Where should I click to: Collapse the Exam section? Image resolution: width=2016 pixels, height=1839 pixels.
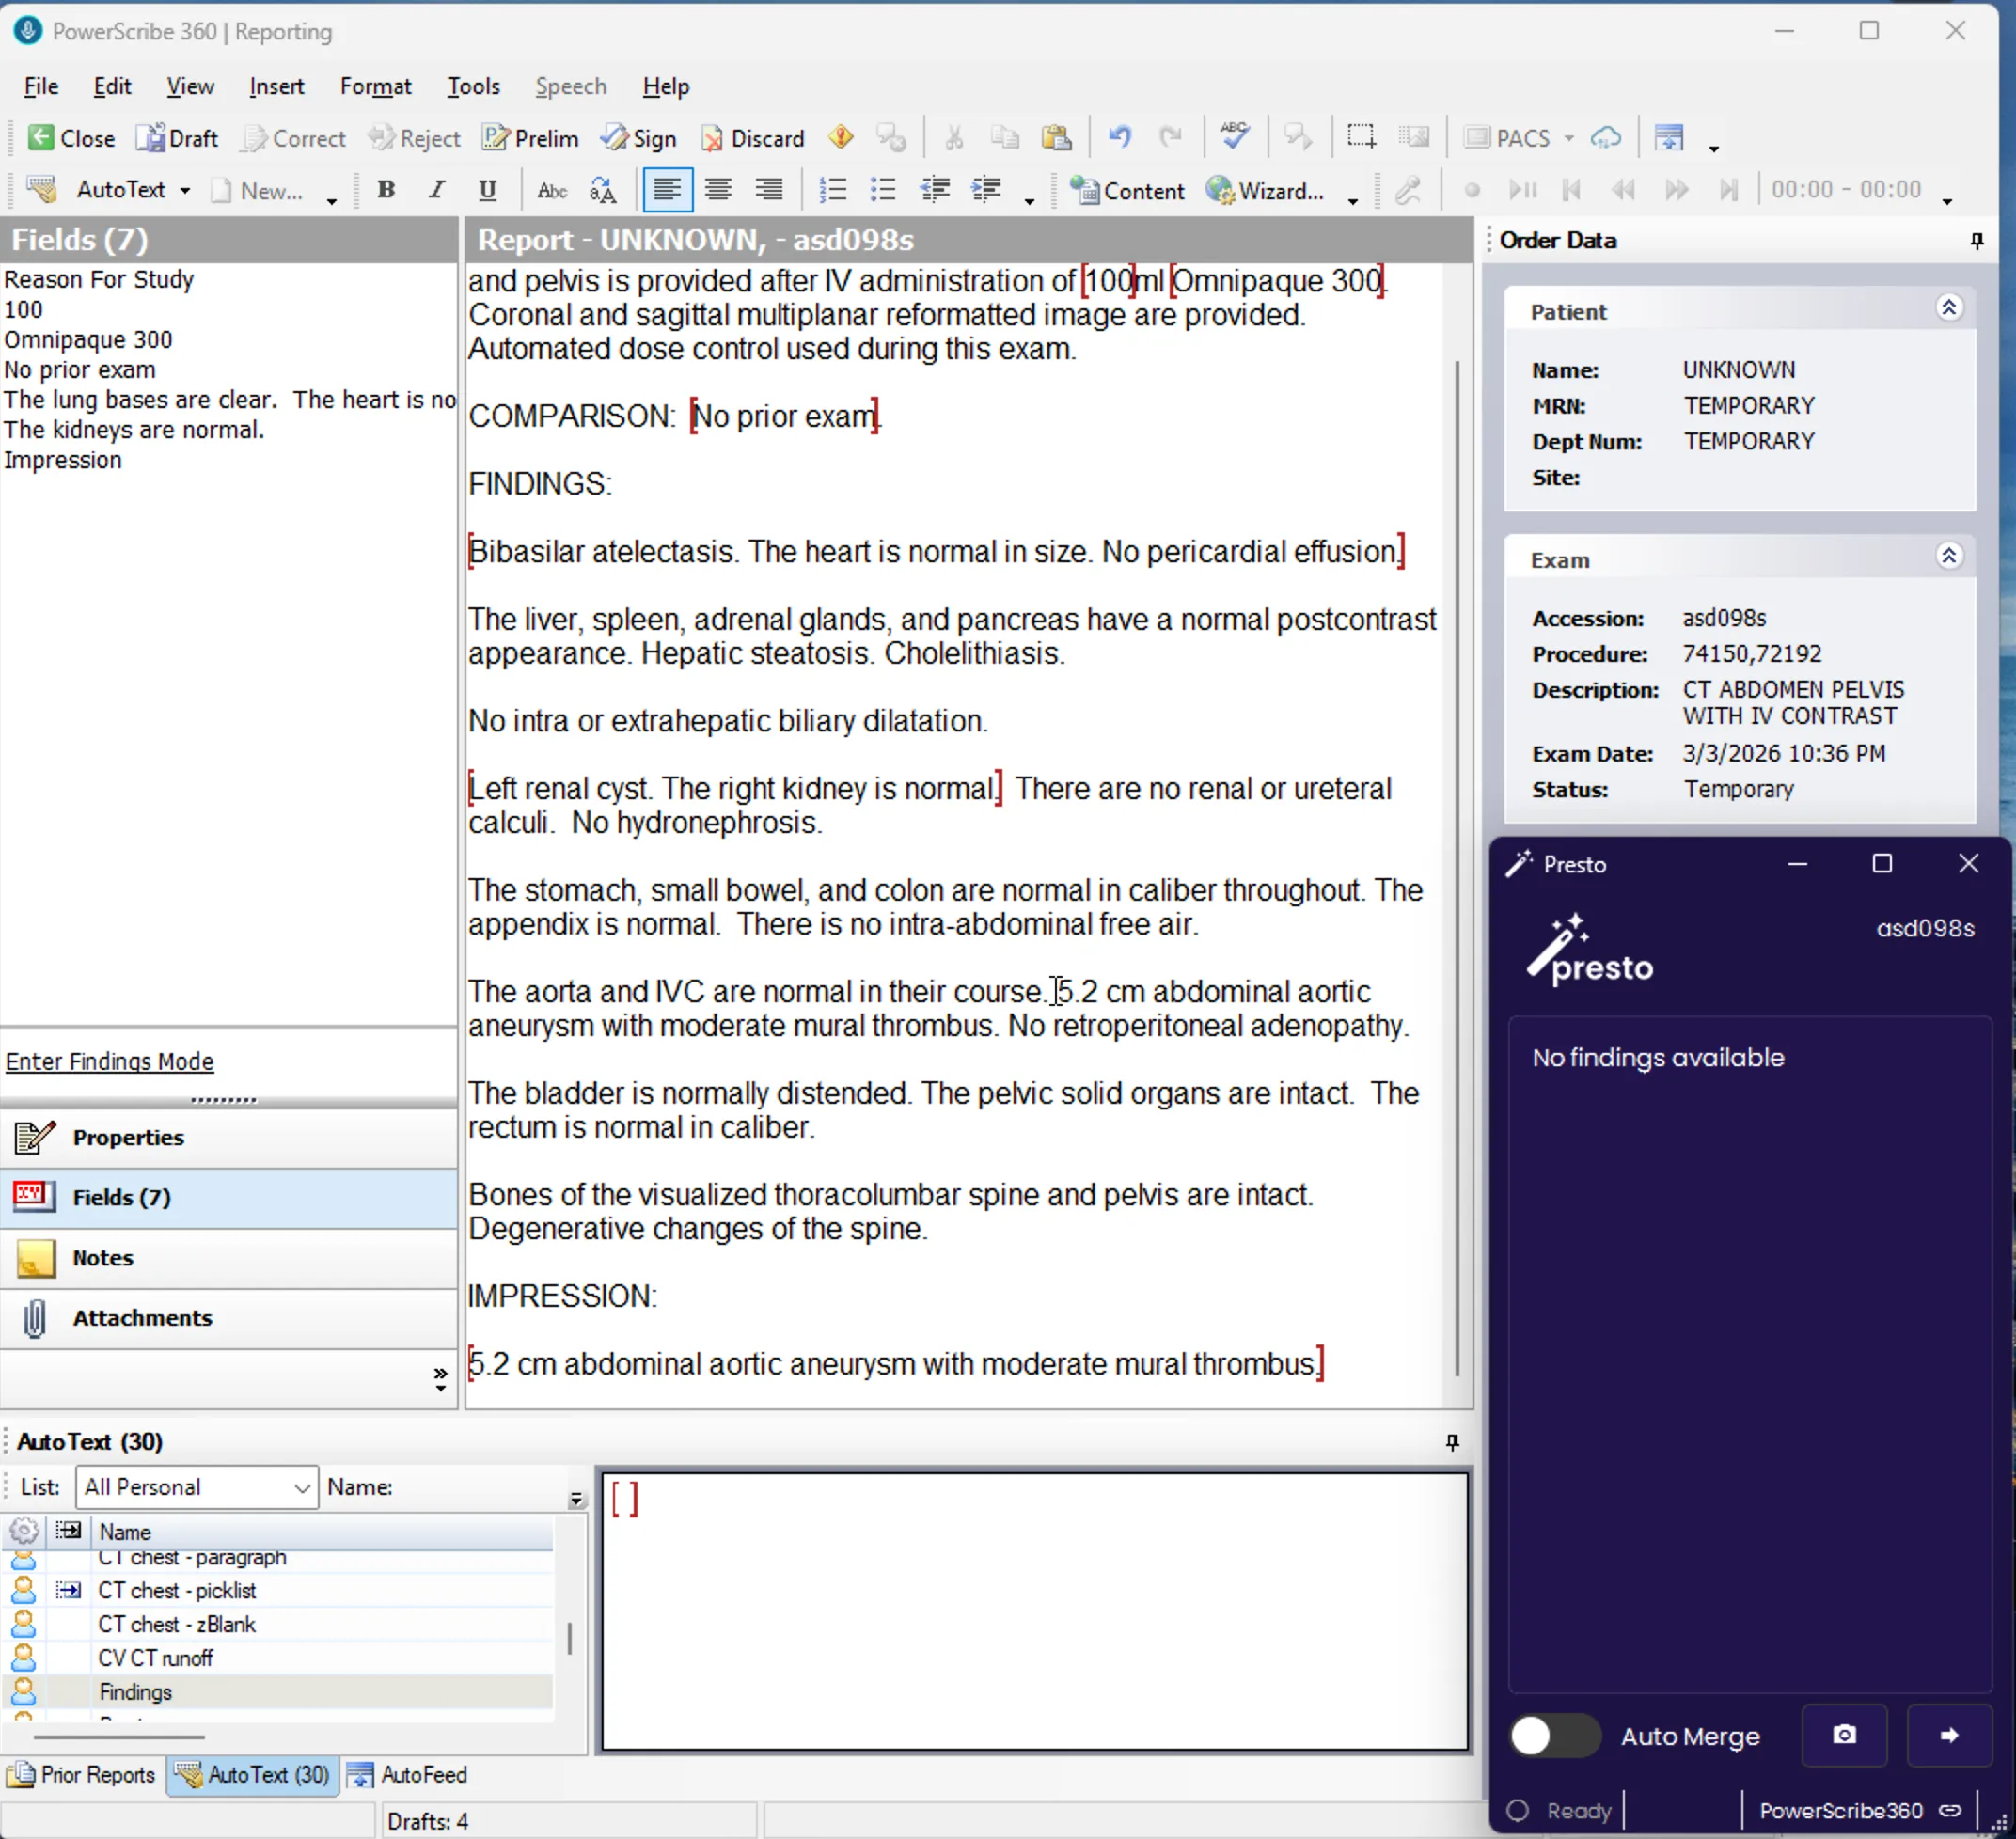pos(1949,556)
